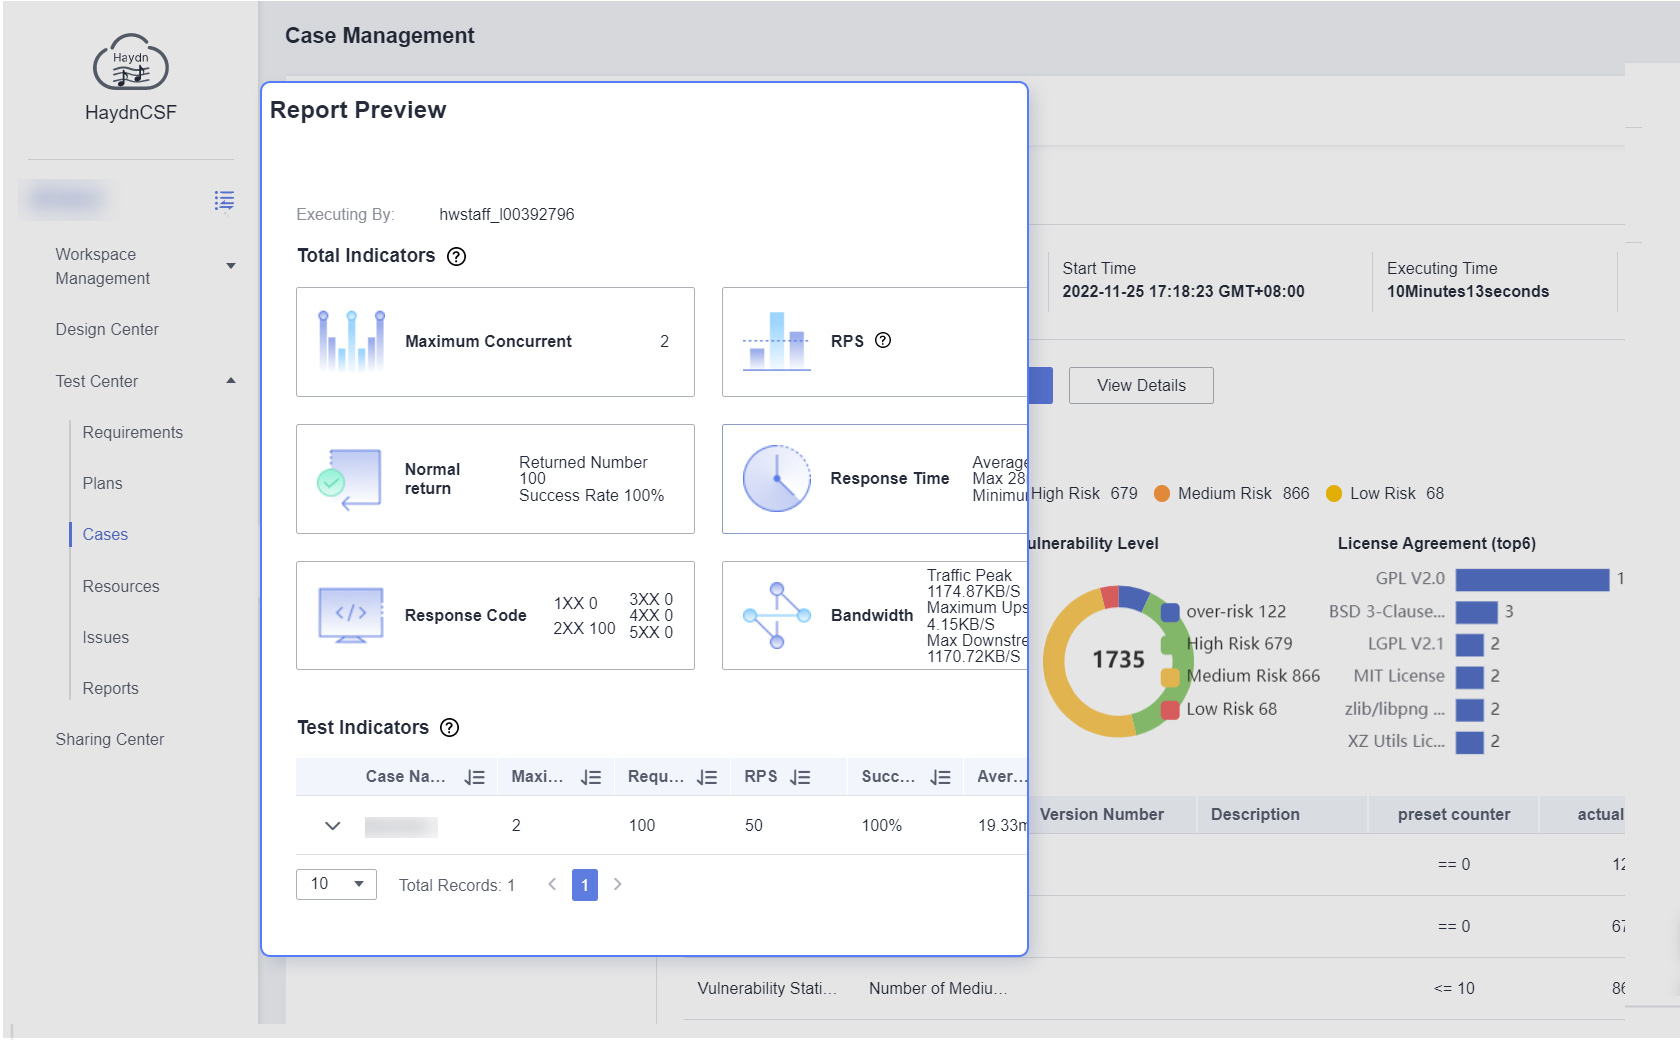
Task: Open Reports menu item
Action: click(x=110, y=689)
